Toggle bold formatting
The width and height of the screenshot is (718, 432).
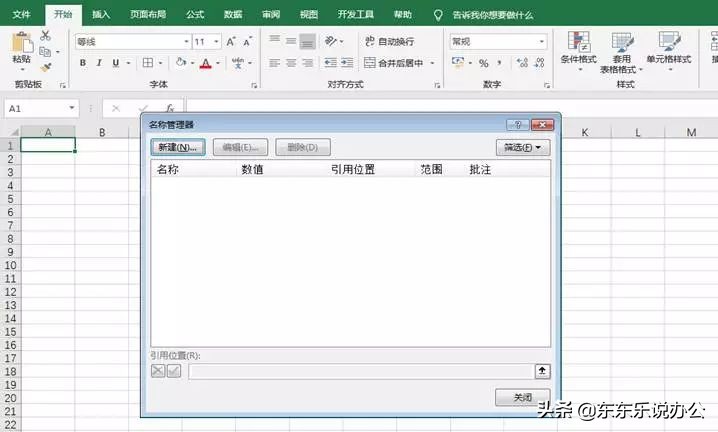pos(82,63)
